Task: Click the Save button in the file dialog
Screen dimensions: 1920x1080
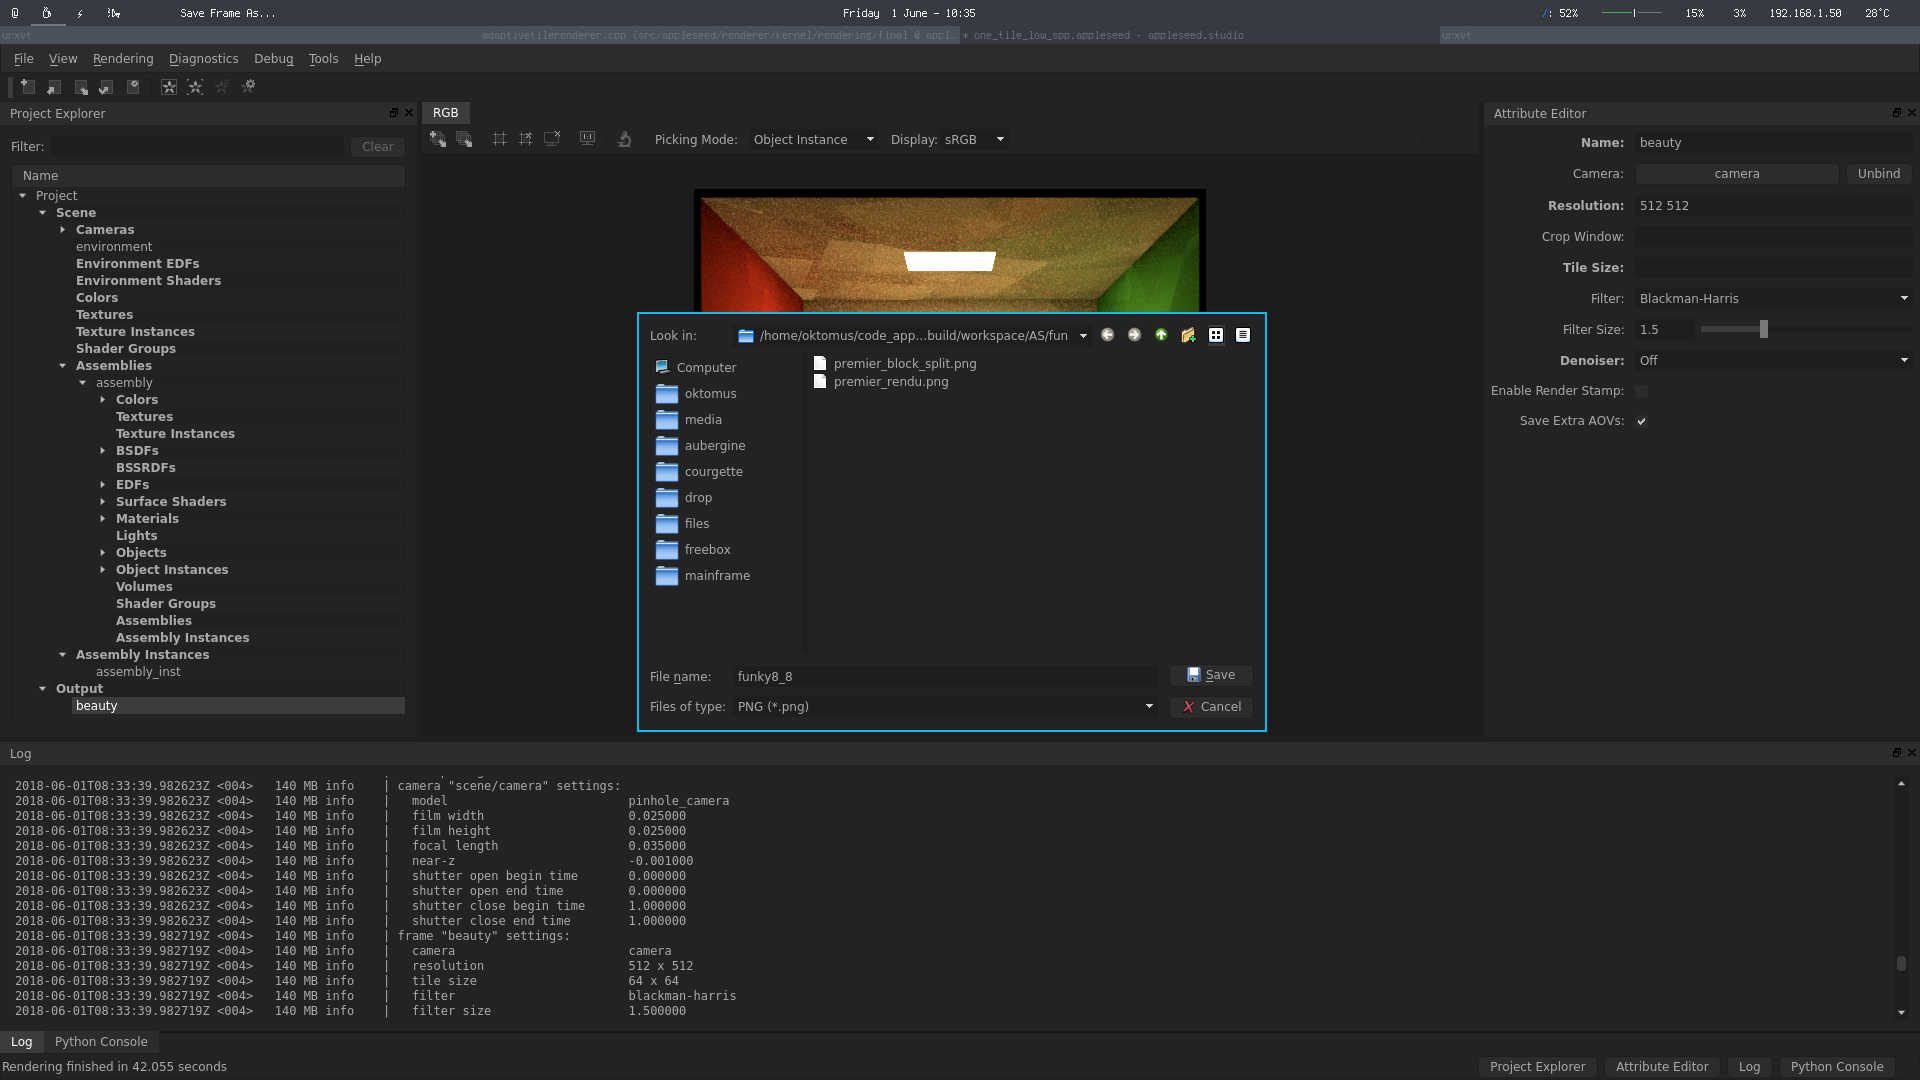Action: click(1211, 675)
